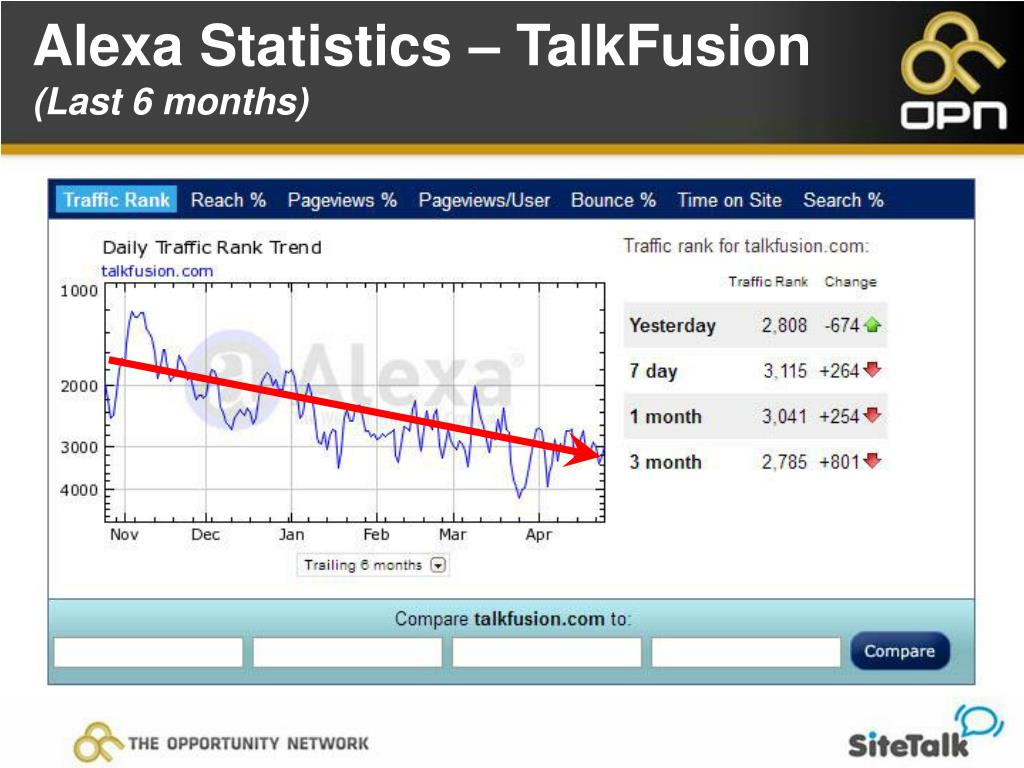Click the 2000 y-axis label
Image resolution: width=1024 pixels, height=768 pixels.
click(x=79, y=386)
